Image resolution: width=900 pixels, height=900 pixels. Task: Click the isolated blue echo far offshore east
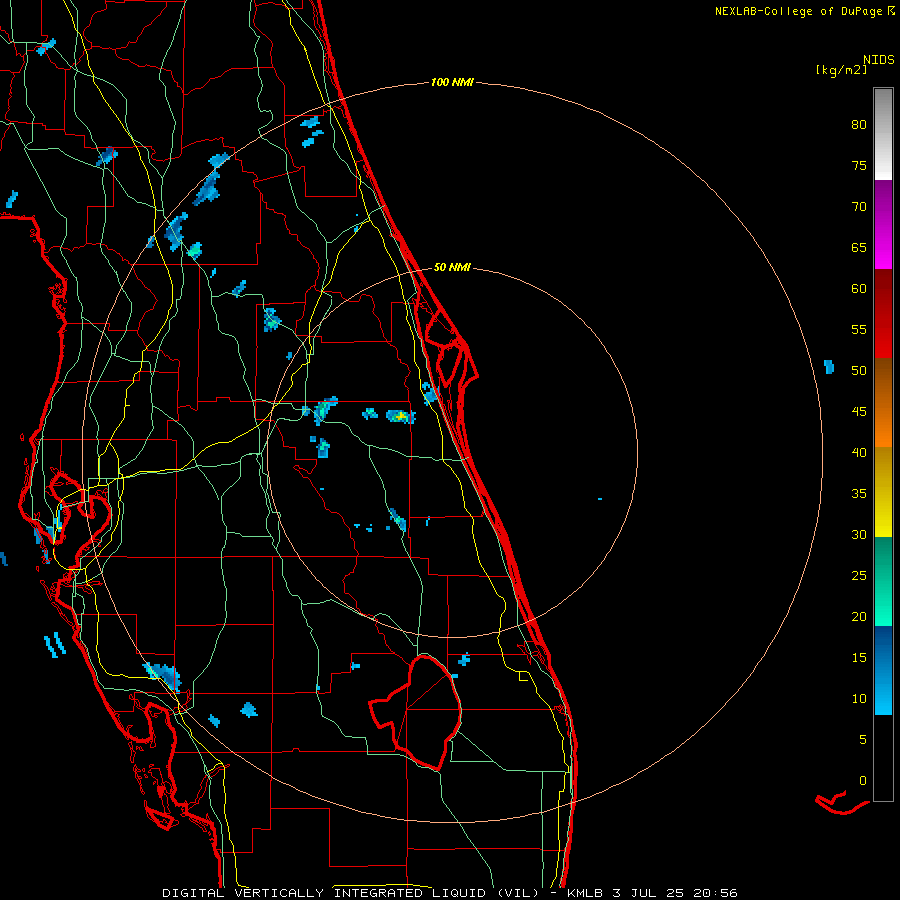[829, 367]
